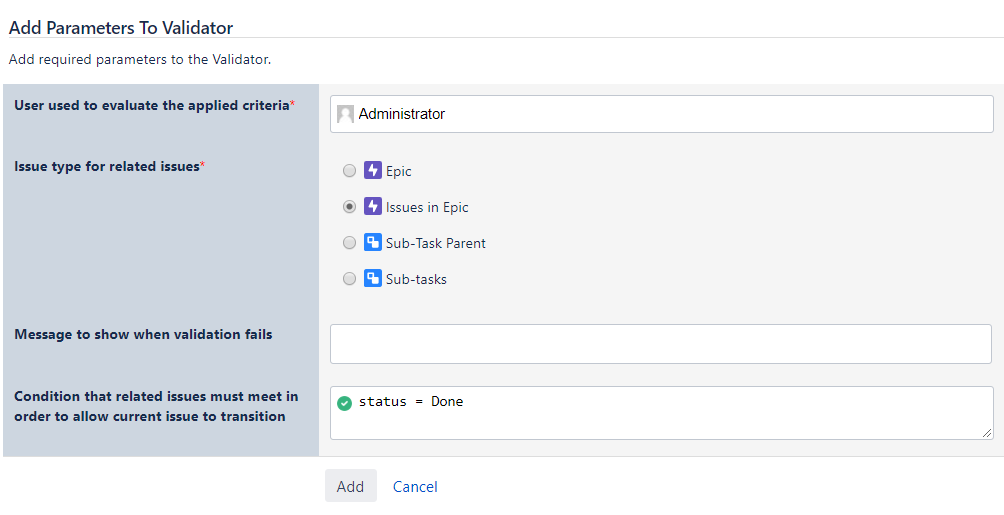1004x515 pixels.
Task: Click the blue subtask icon beside Sub-Task Parent
Action: [x=373, y=242]
